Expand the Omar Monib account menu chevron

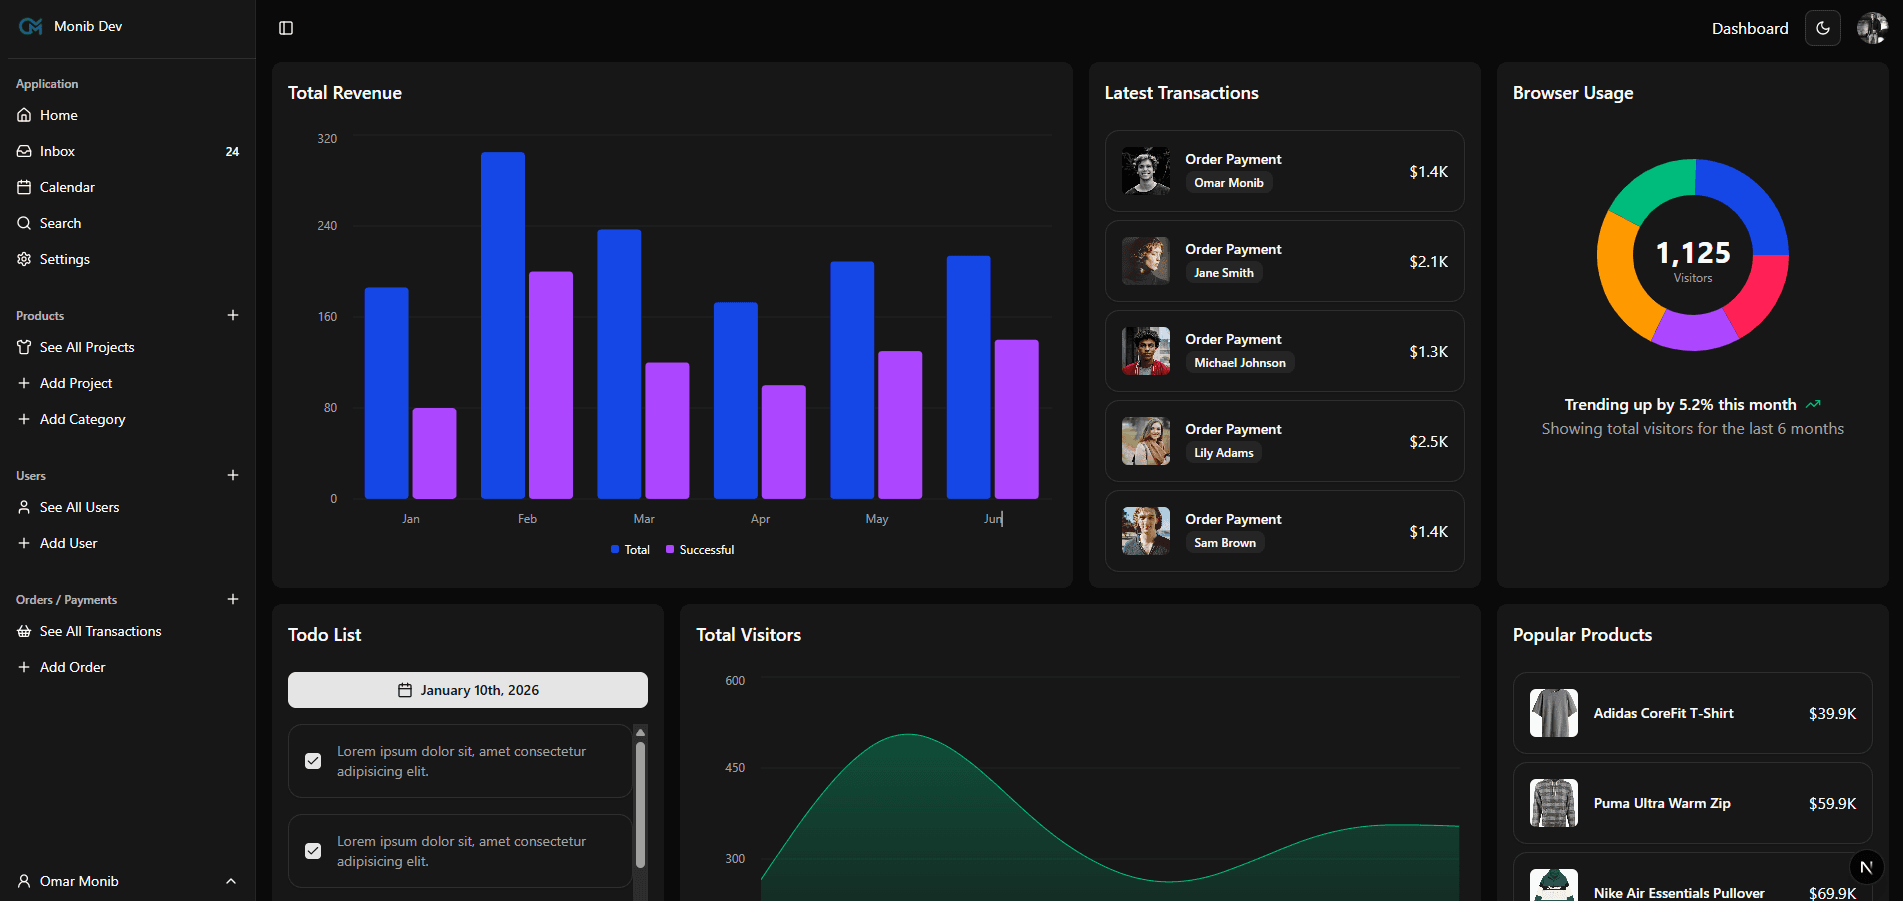pyautogui.click(x=231, y=881)
